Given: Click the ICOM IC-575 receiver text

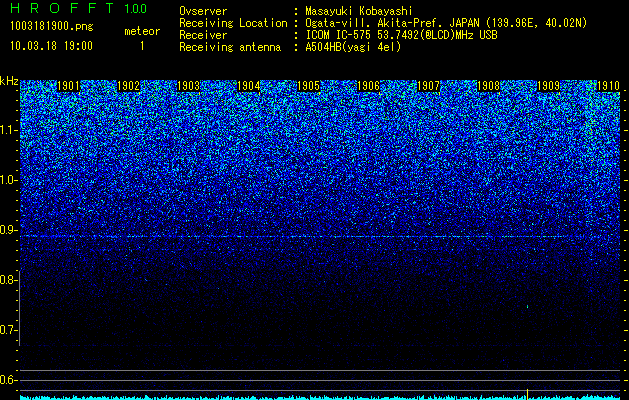Looking at the screenshot, I should [401, 35].
